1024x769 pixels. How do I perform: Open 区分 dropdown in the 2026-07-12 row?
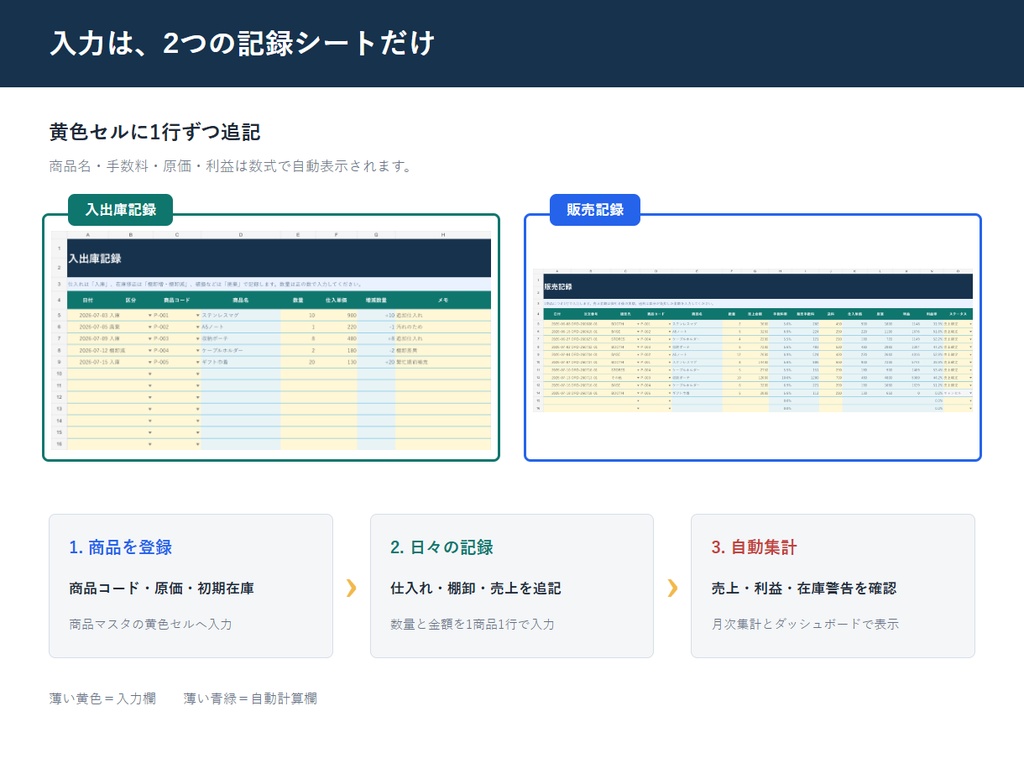pos(150,351)
